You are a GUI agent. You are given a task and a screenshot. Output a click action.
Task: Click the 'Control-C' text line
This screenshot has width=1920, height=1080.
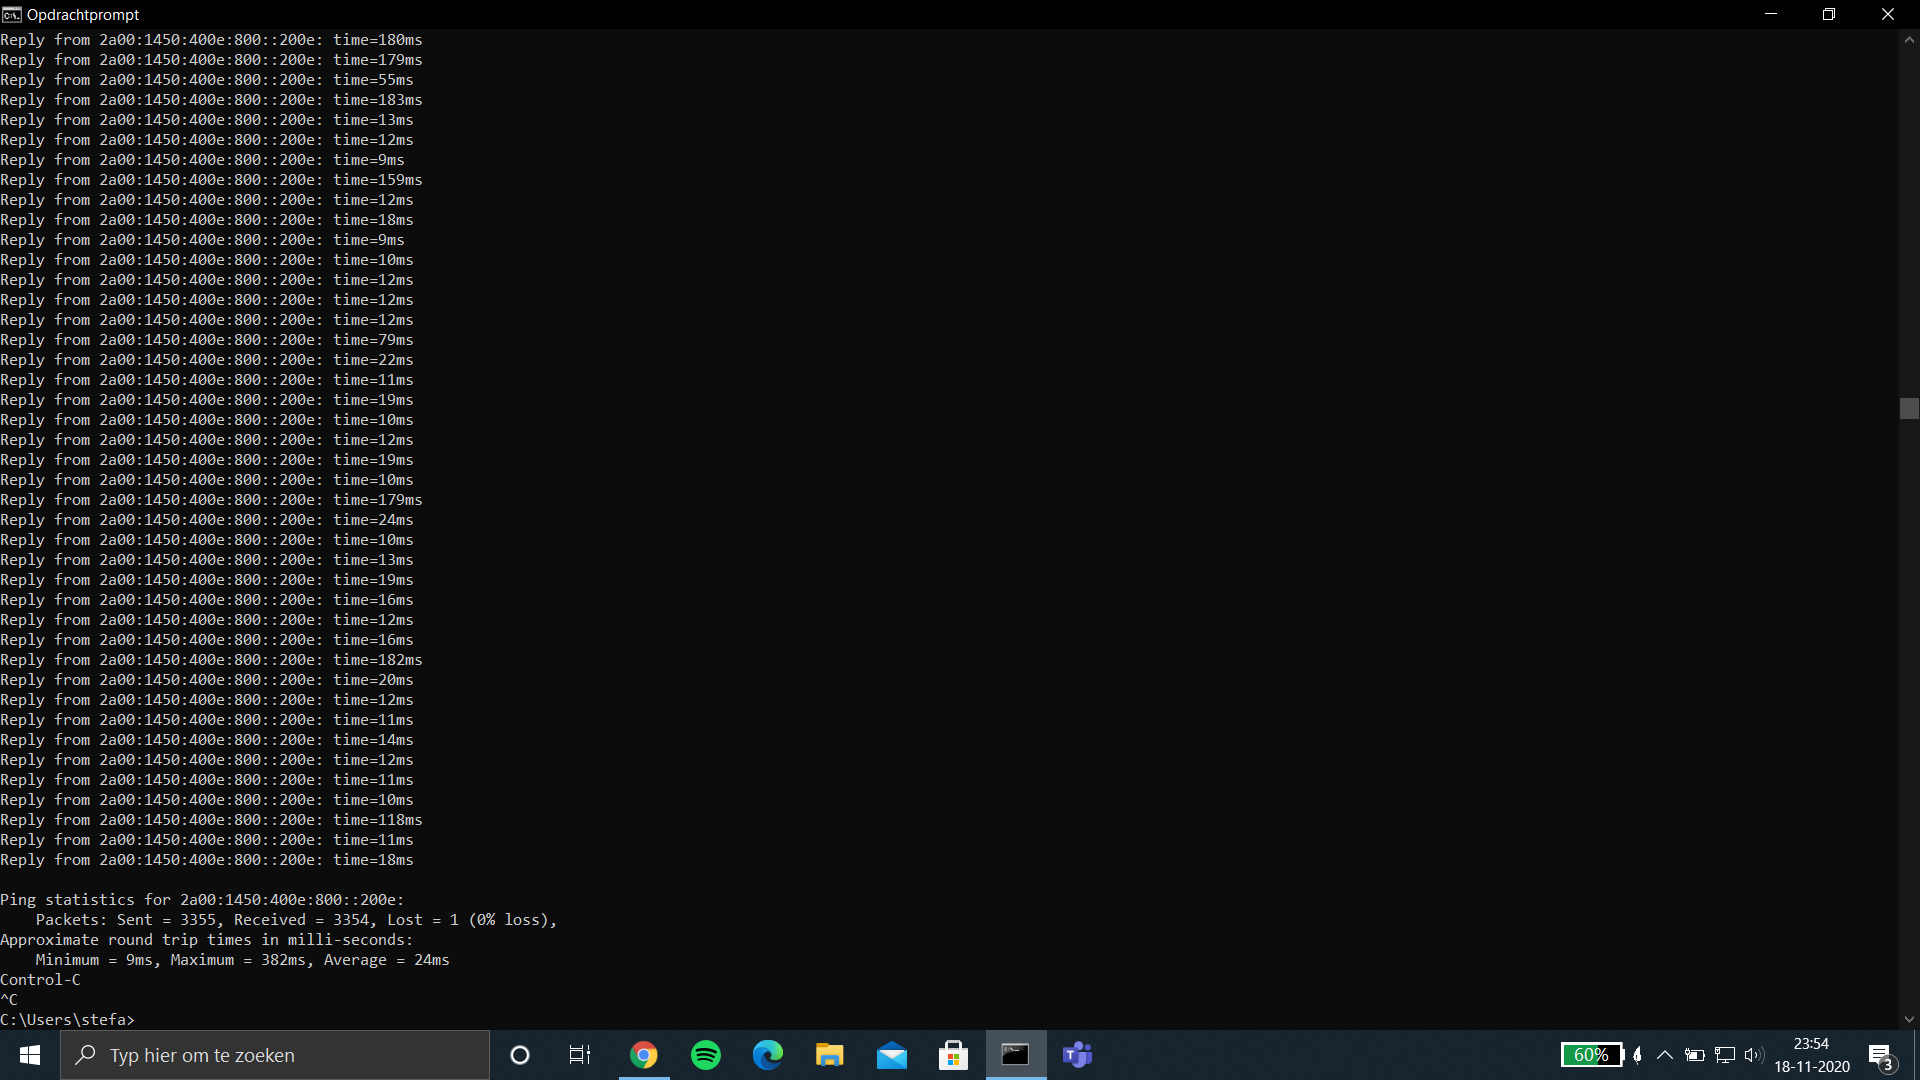[40, 980]
